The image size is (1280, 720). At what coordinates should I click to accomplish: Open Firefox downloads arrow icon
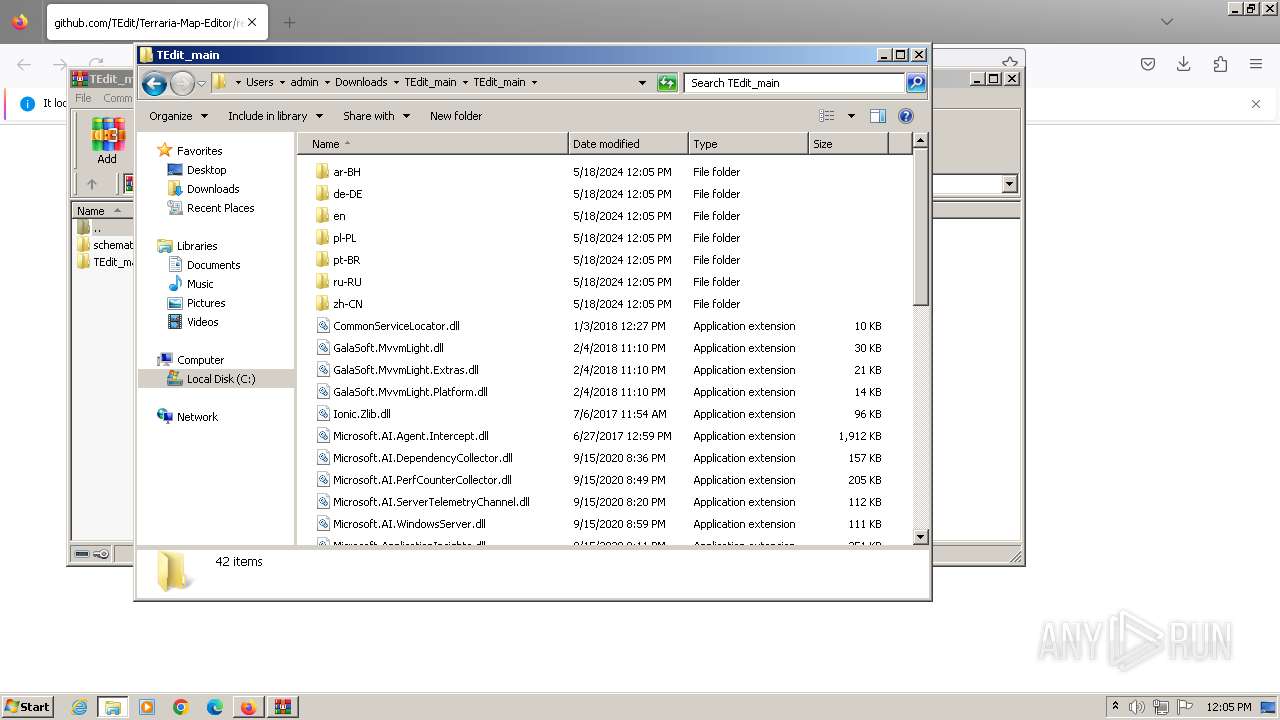1184,64
